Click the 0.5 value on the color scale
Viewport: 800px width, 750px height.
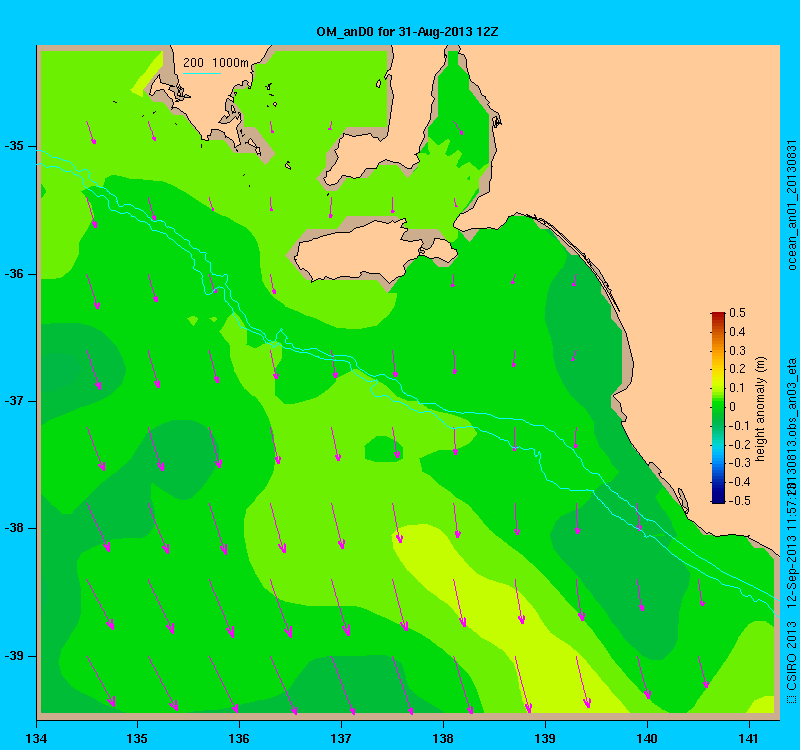coord(737,313)
